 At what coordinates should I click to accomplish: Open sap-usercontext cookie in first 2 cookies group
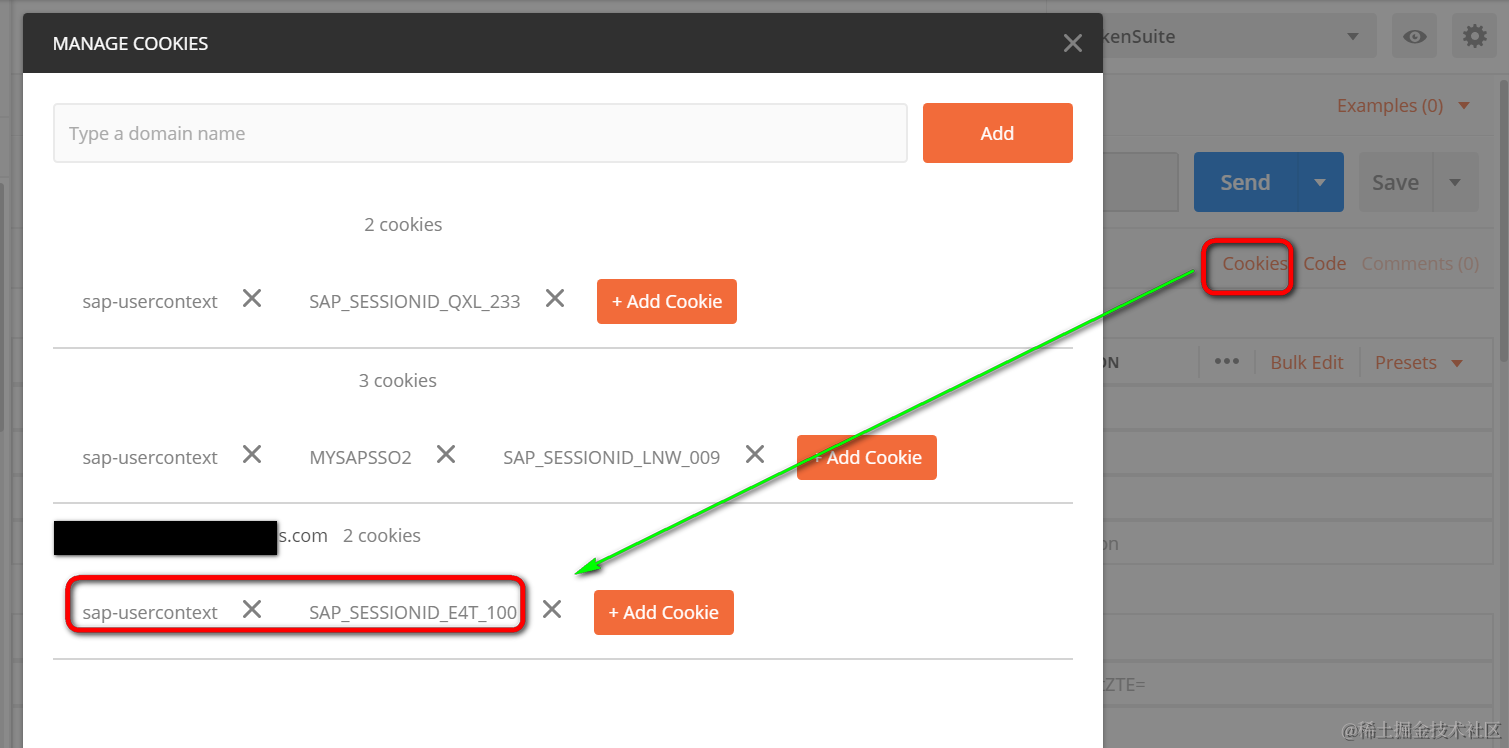point(150,302)
